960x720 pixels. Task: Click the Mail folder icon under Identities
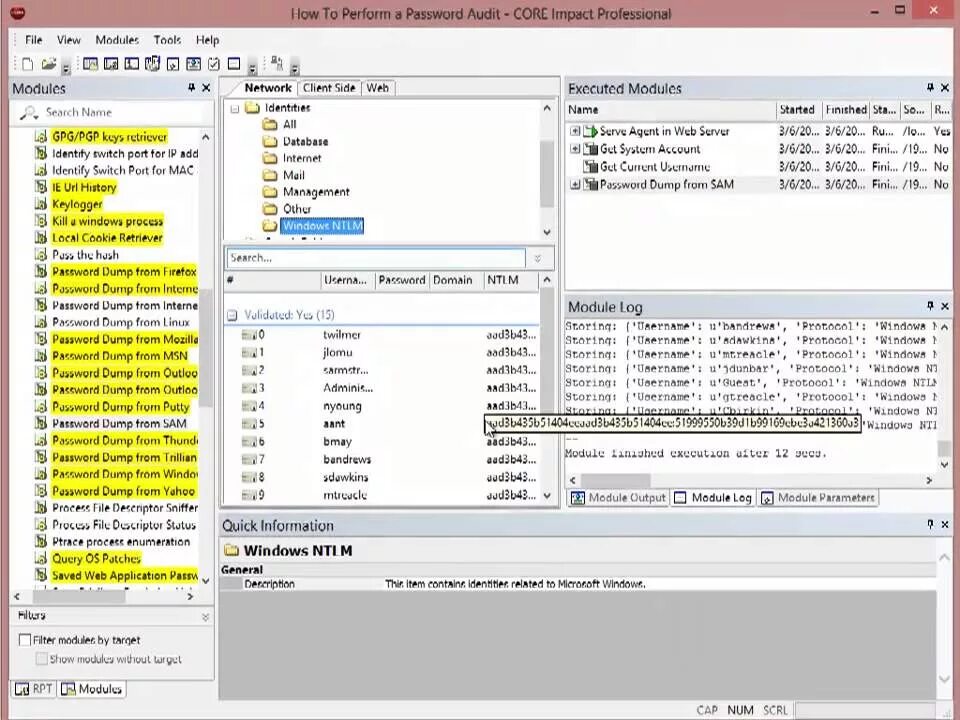pyautogui.click(x=269, y=175)
